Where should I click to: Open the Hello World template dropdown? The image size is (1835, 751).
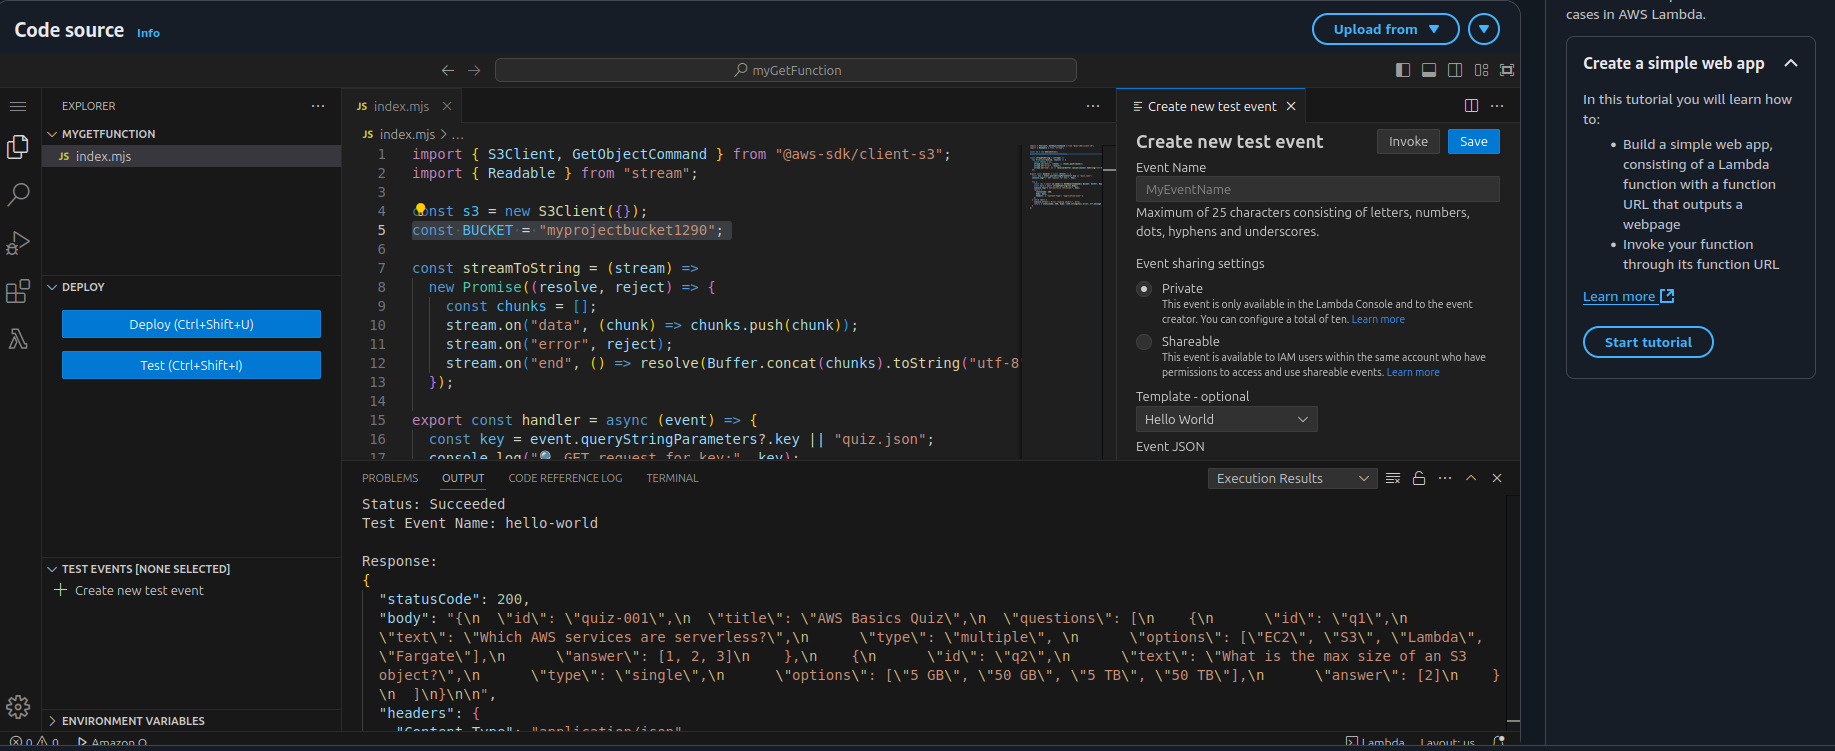tap(1226, 420)
